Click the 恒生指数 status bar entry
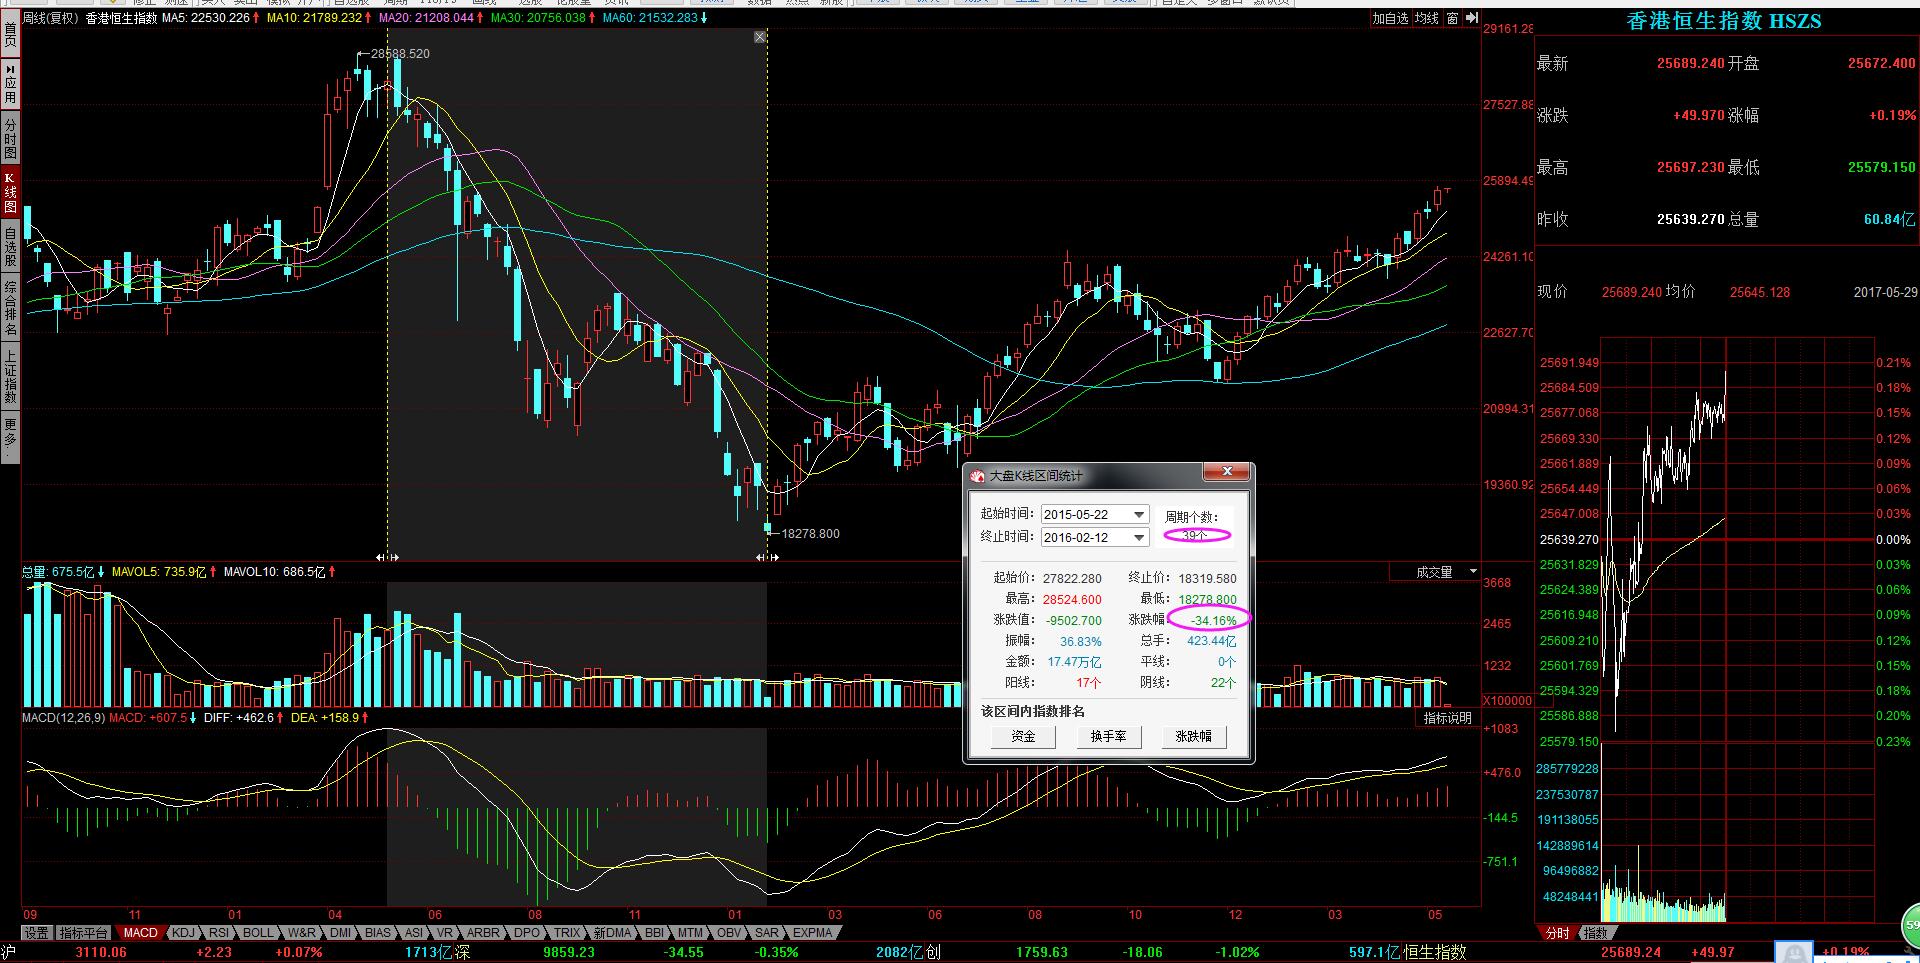 click(1435, 952)
